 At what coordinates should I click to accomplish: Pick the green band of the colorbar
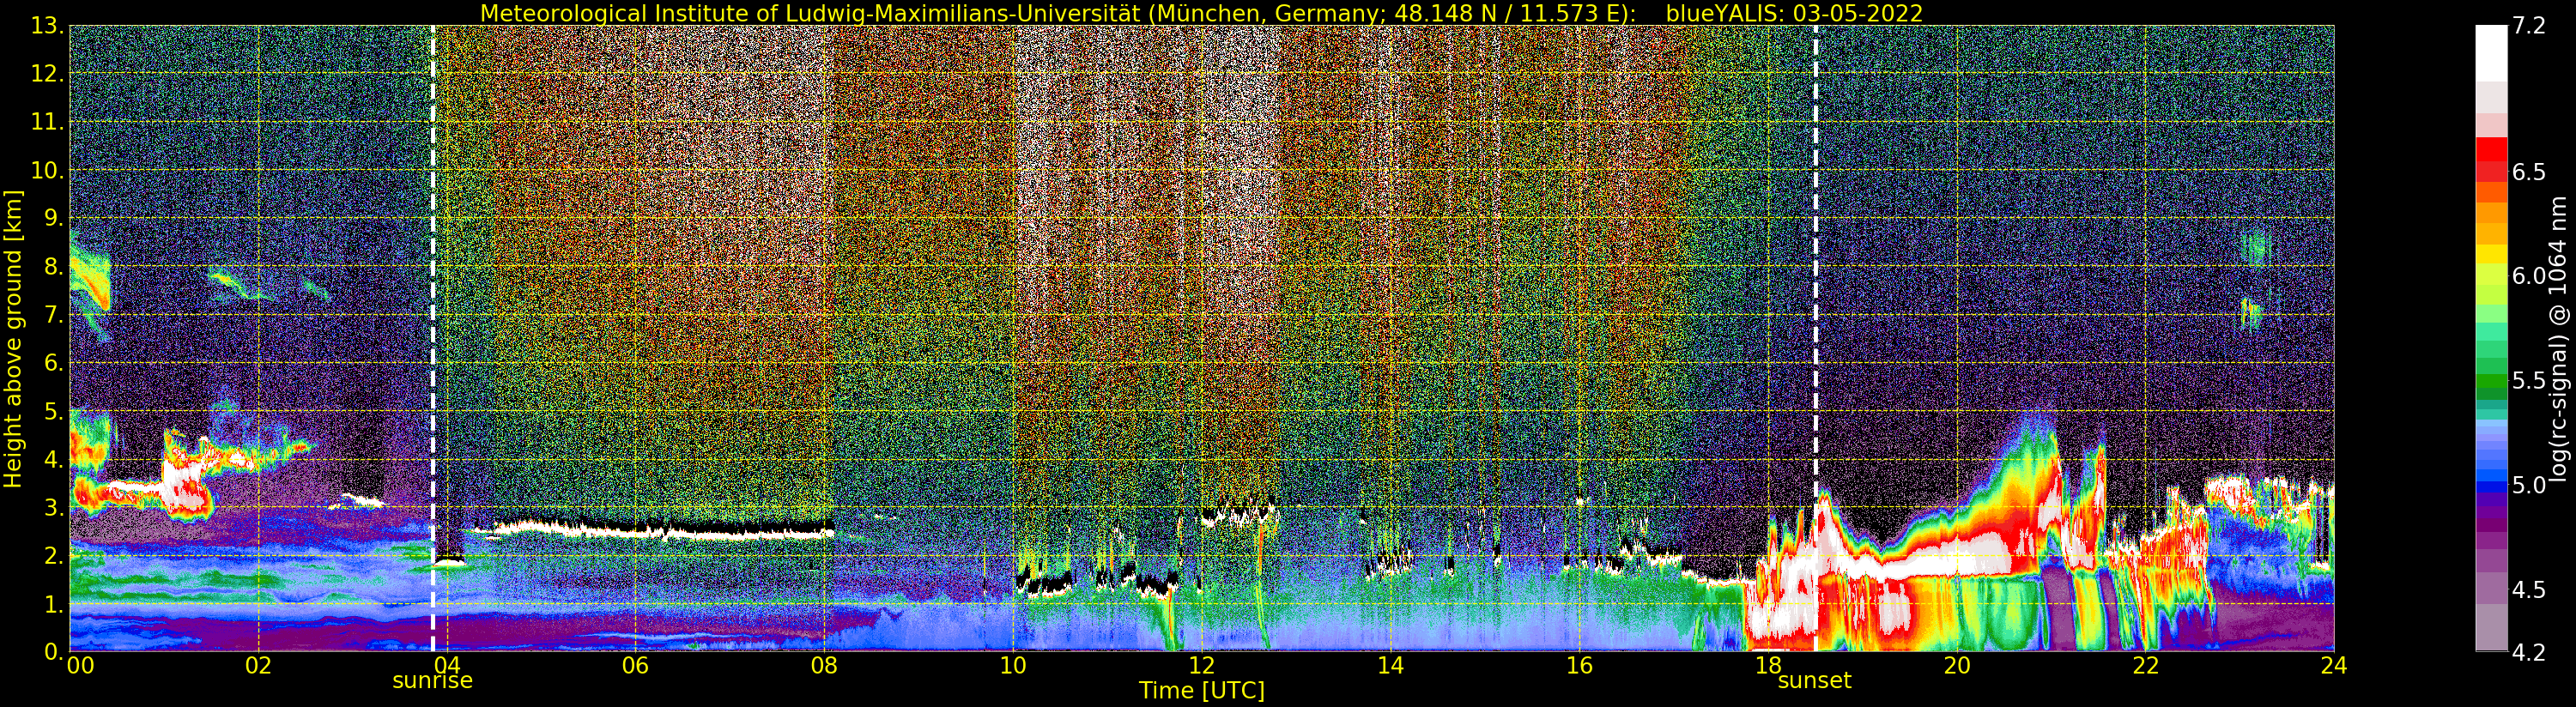(2491, 380)
